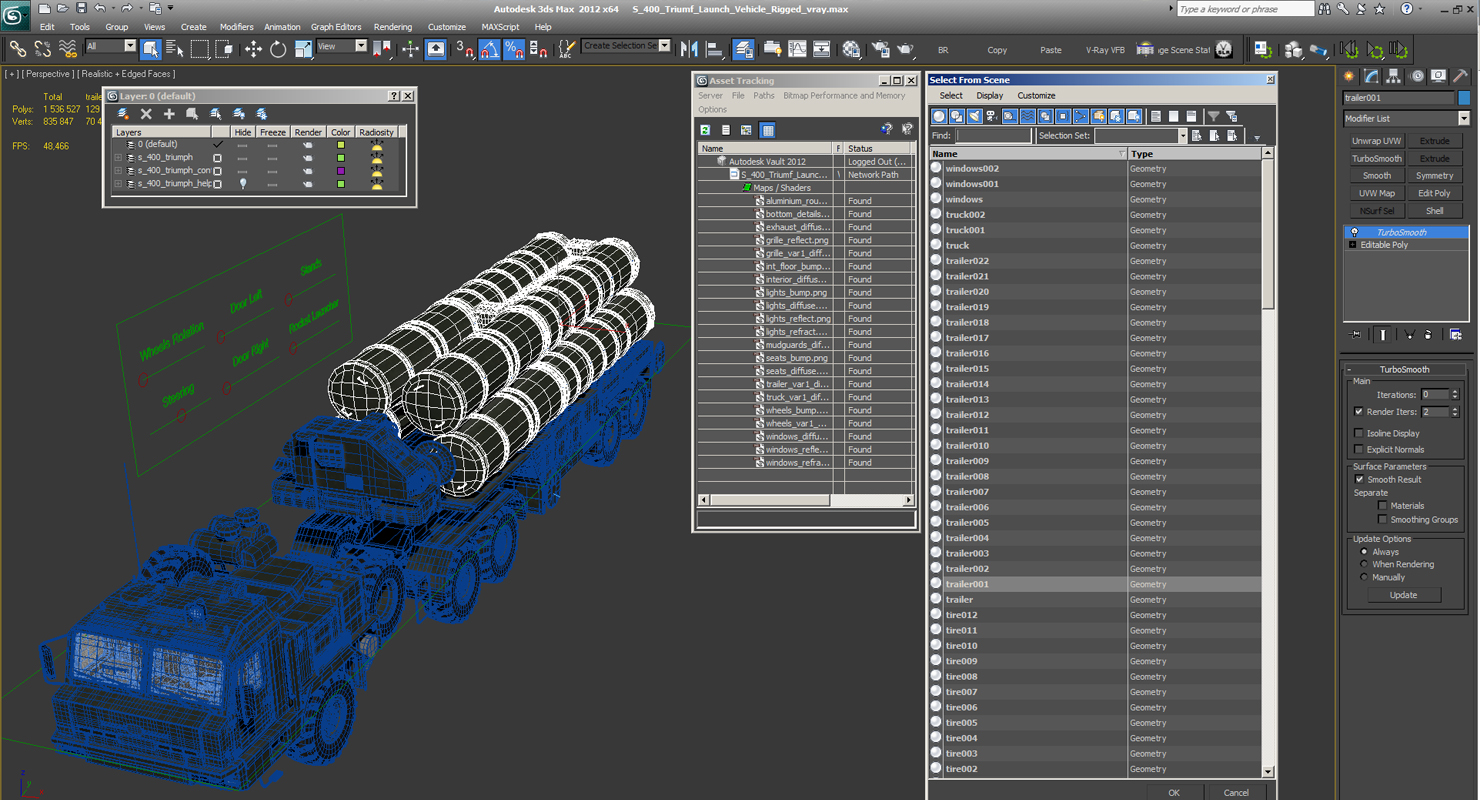Open the Modifier List dropdown
This screenshot has height=800, width=1480.
[1405, 118]
